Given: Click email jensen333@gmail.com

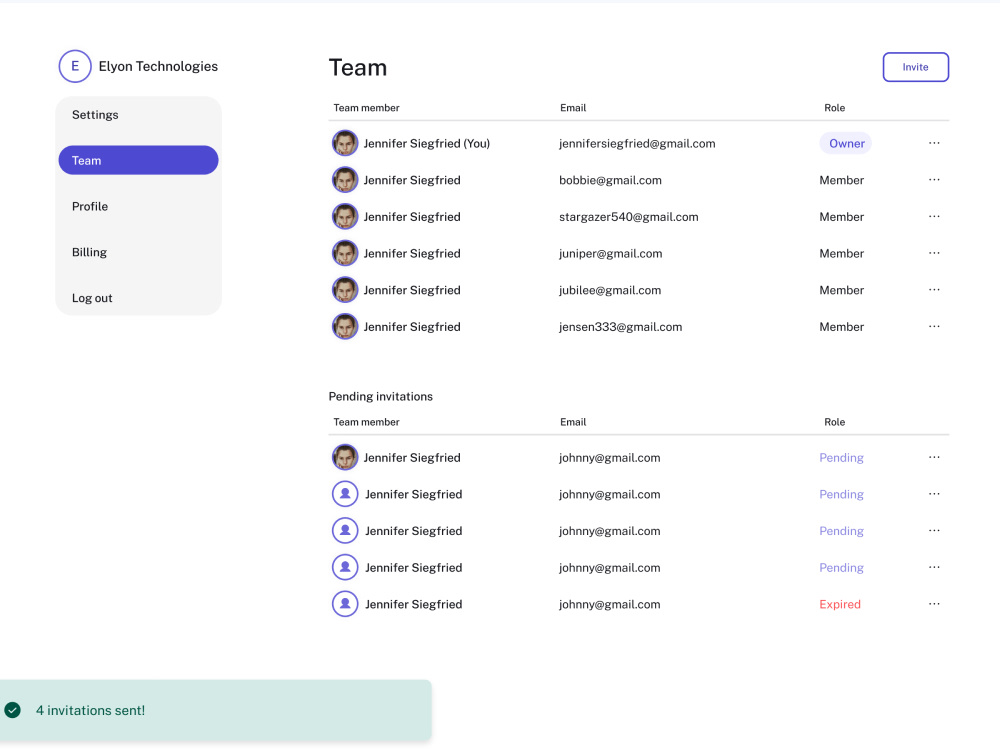Looking at the screenshot, I should (621, 327).
